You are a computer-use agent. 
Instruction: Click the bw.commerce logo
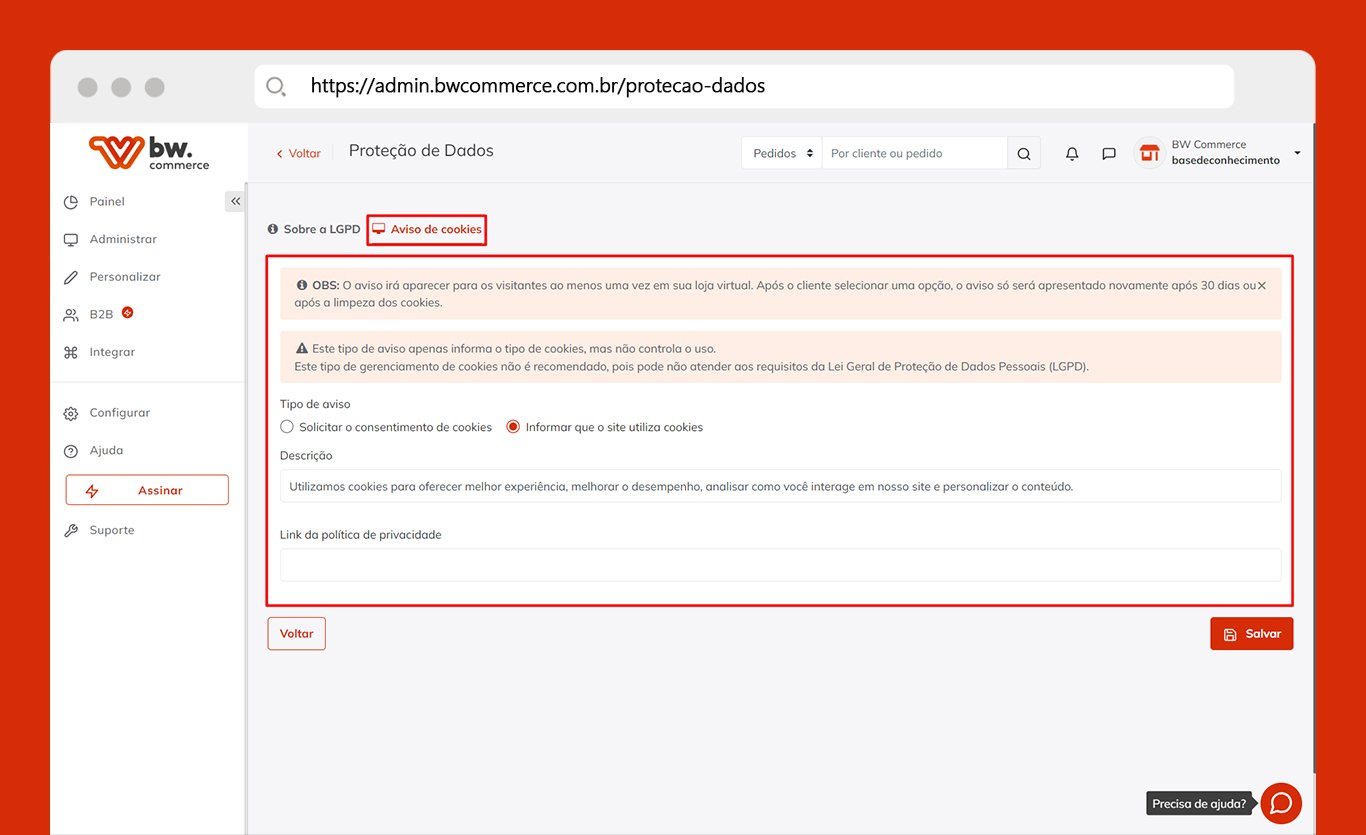pyautogui.click(x=149, y=152)
